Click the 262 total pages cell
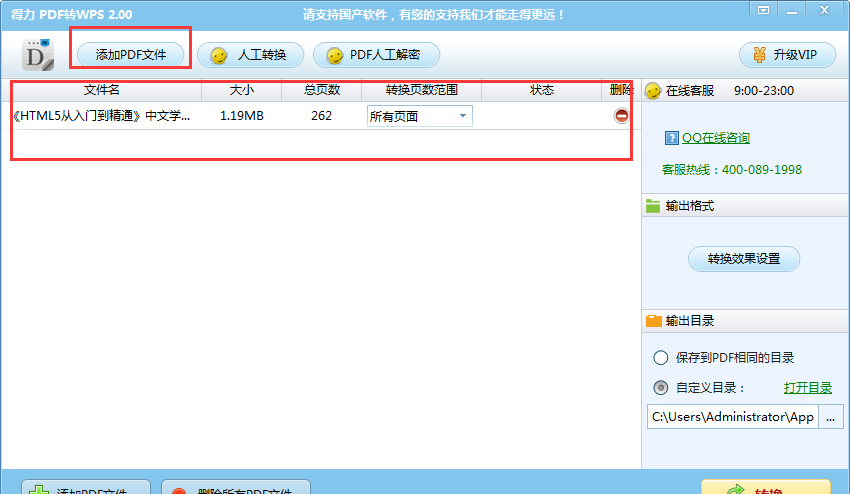Viewport: 850px width, 494px height. (321, 116)
